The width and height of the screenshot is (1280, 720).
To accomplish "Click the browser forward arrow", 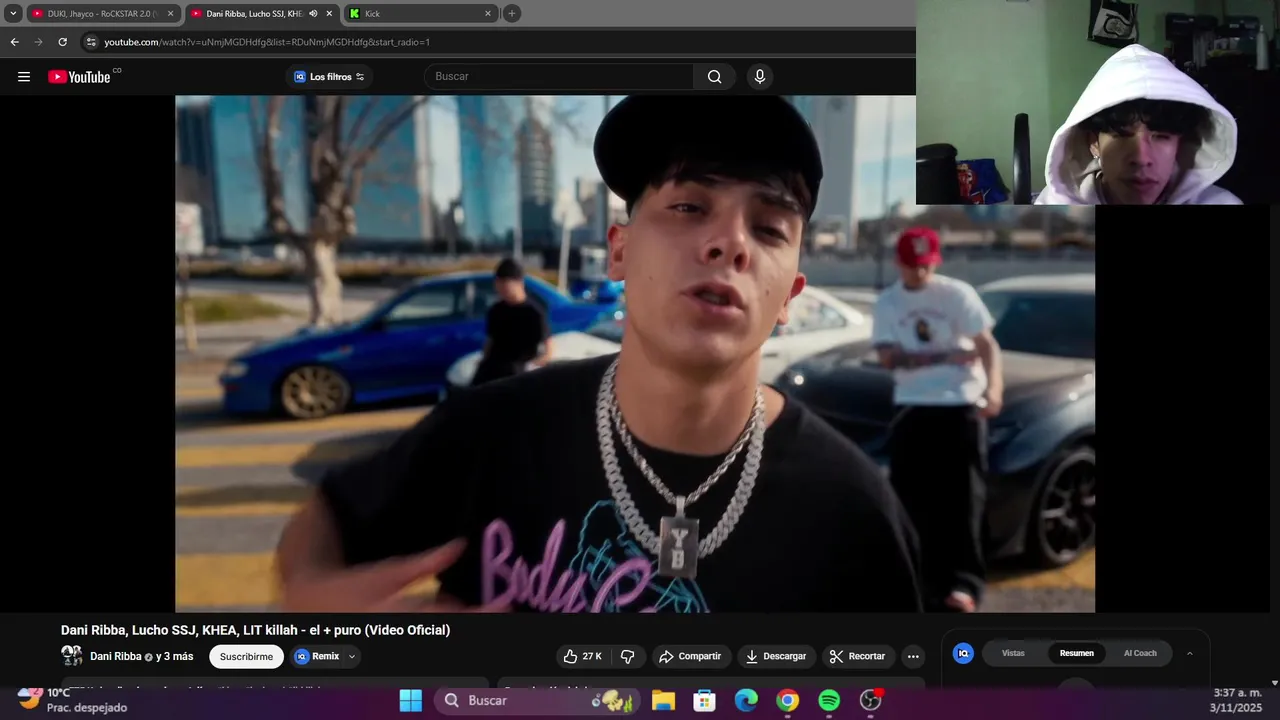I will 38,42.
